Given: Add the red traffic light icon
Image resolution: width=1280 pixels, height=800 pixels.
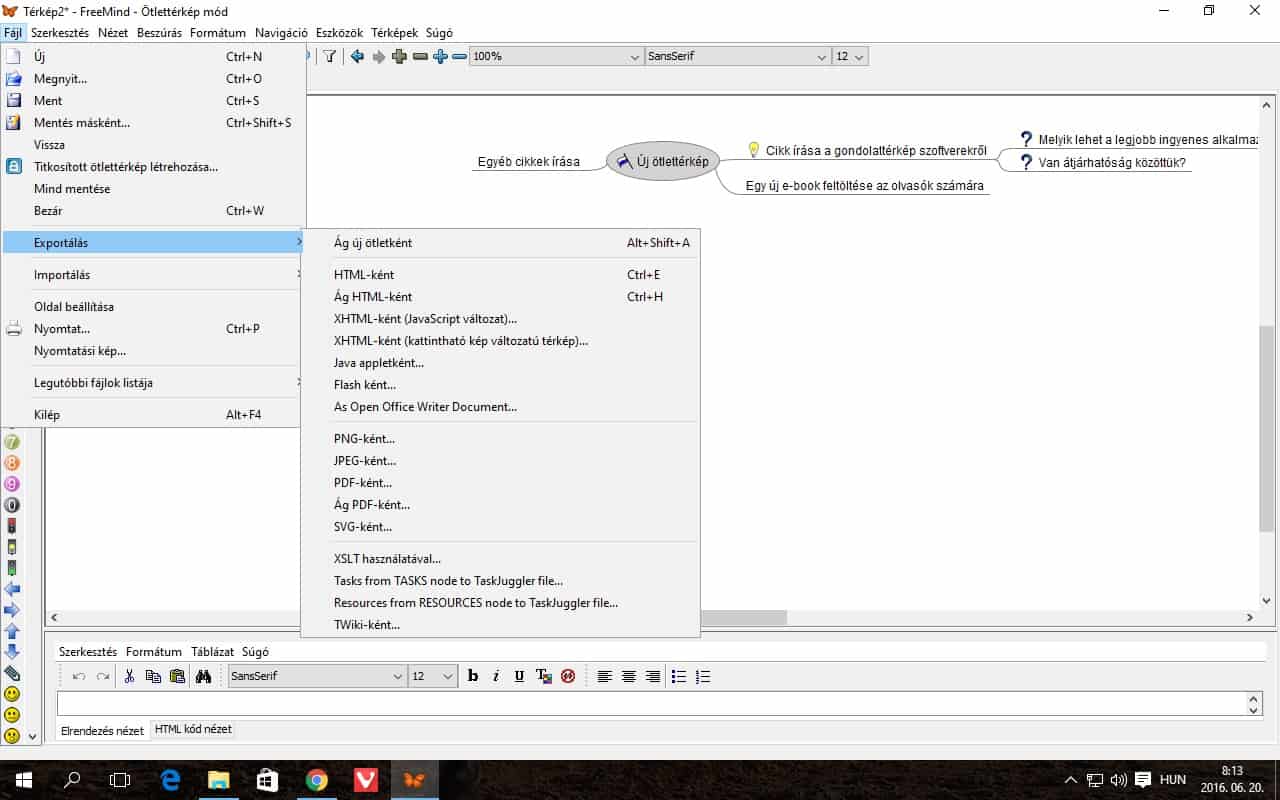Looking at the screenshot, I should [12, 526].
